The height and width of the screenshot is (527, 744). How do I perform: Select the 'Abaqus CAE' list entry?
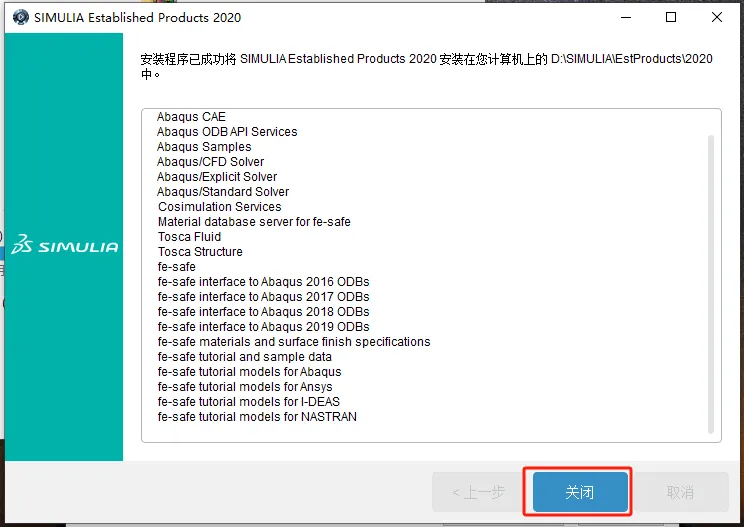coord(191,117)
